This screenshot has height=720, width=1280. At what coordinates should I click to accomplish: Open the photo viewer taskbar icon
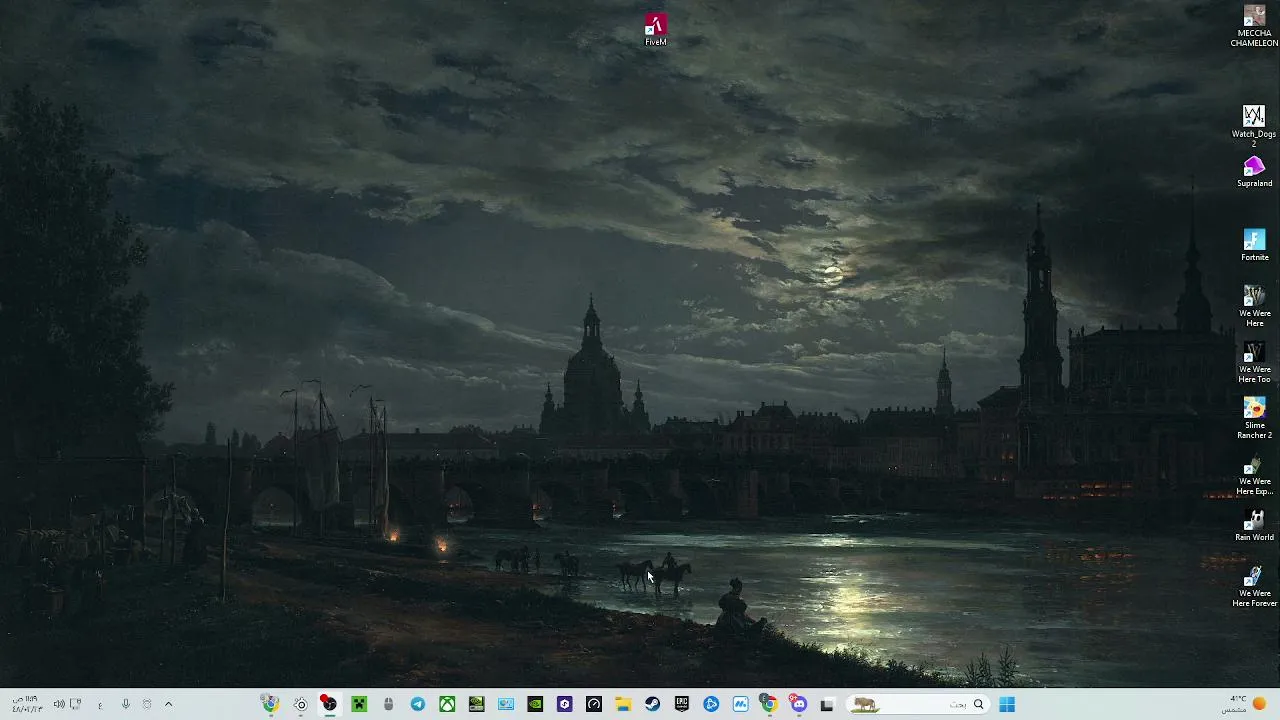tap(506, 704)
